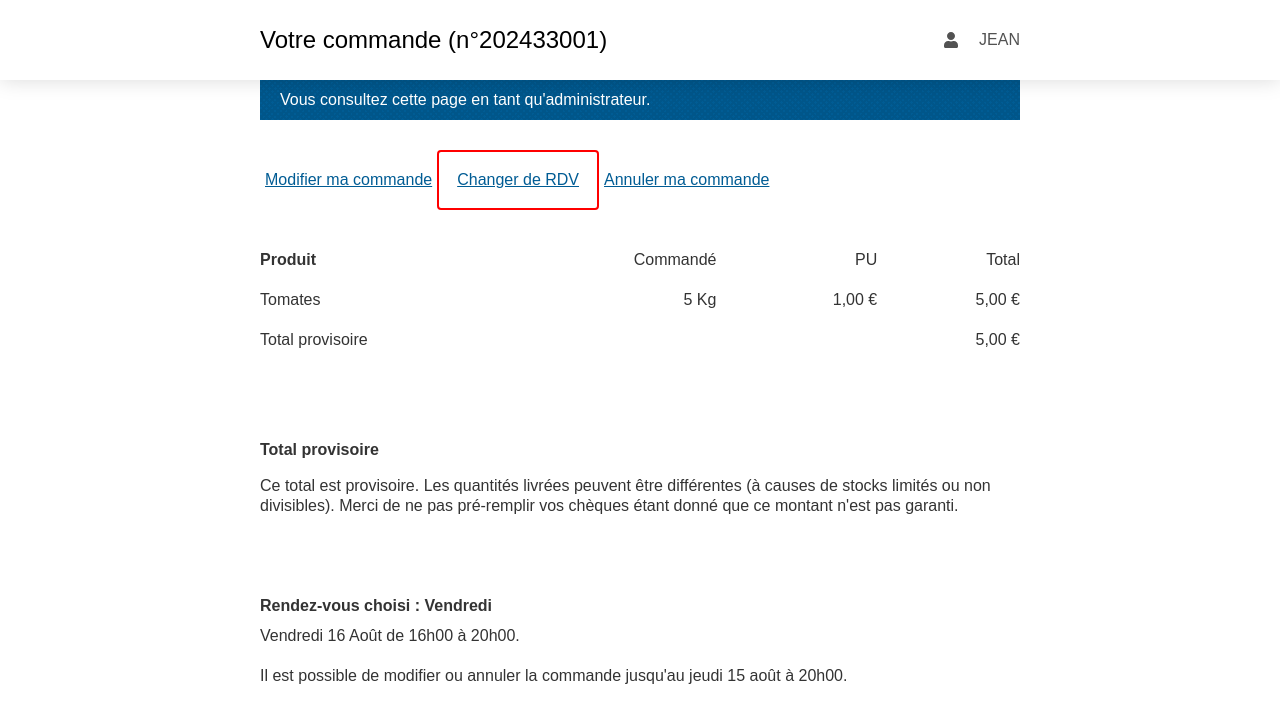Viewport: 1280px width, 720px height.
Task: Click the provisional total explanation paragraph
Action: coord(625,496)
